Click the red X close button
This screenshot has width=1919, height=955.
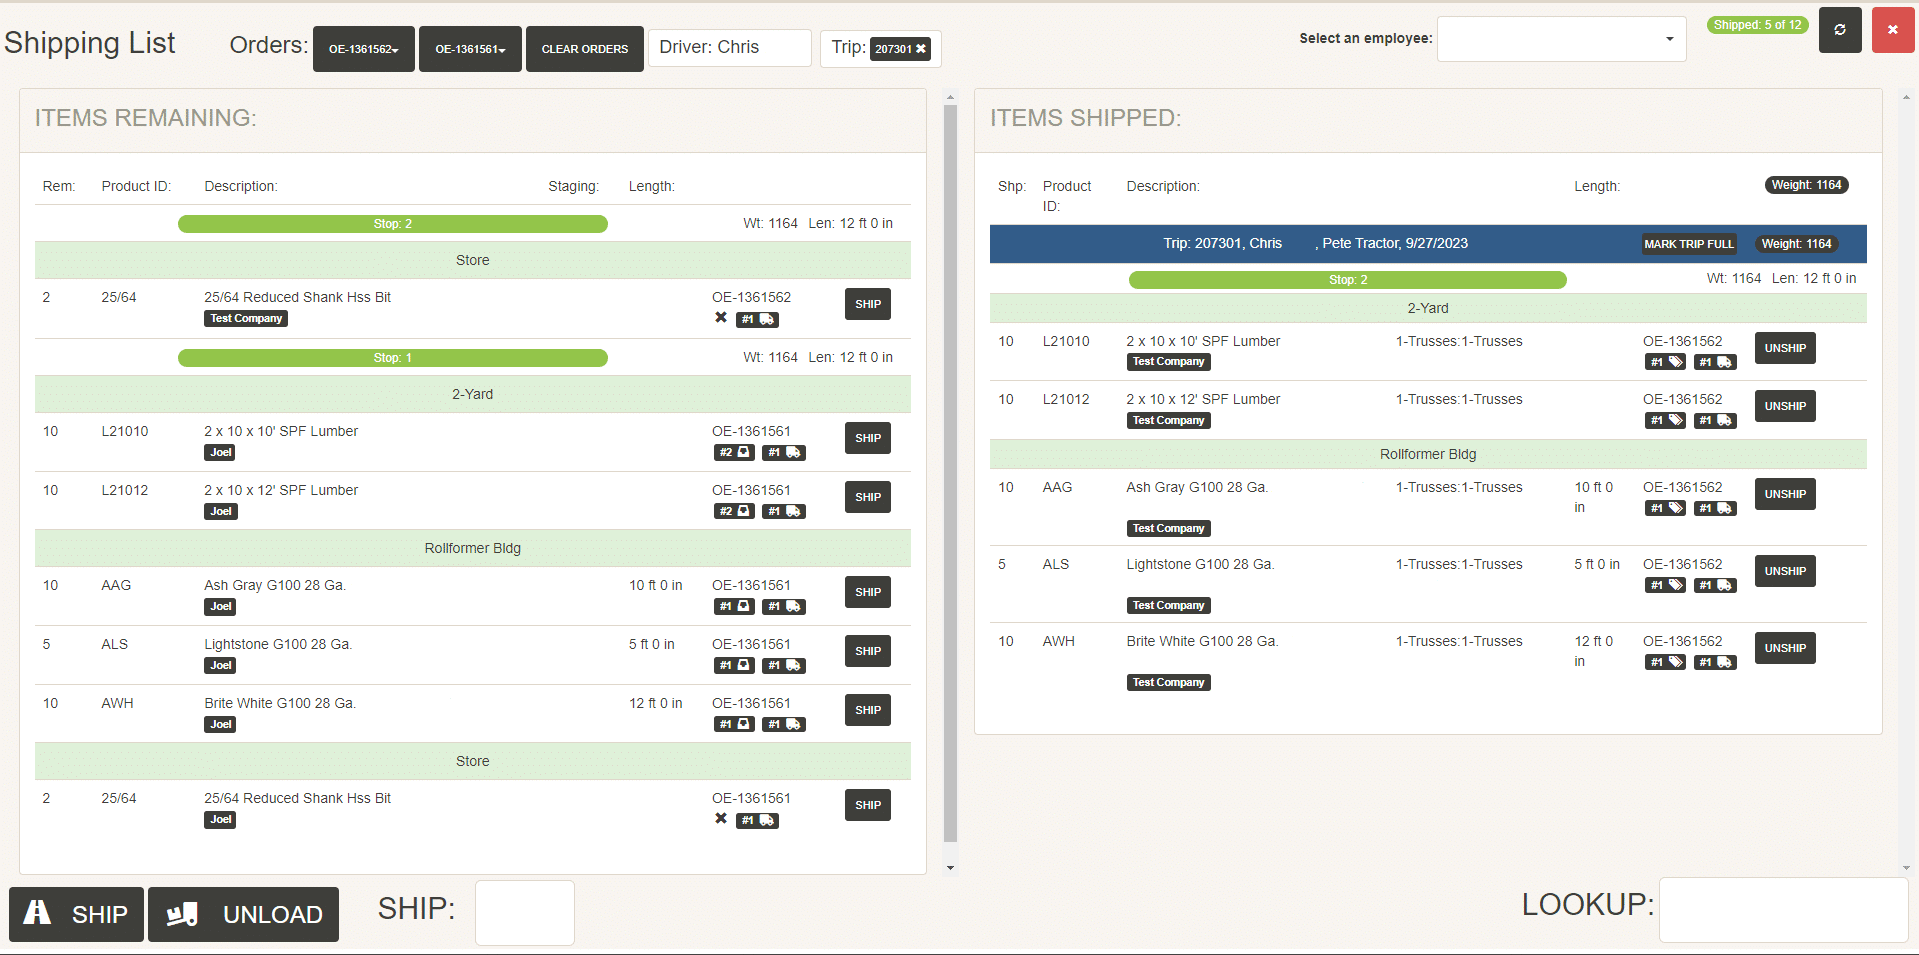pos(1892,30)
